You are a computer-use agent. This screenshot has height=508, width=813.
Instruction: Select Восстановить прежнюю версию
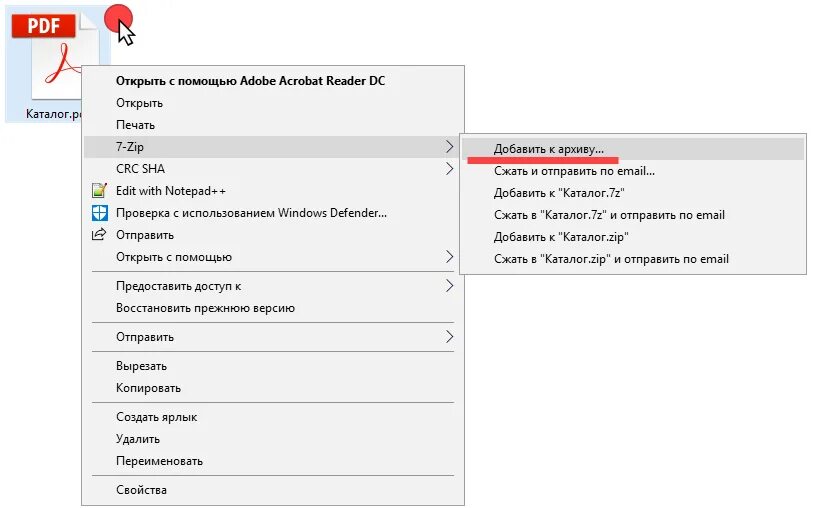(205, 308)
